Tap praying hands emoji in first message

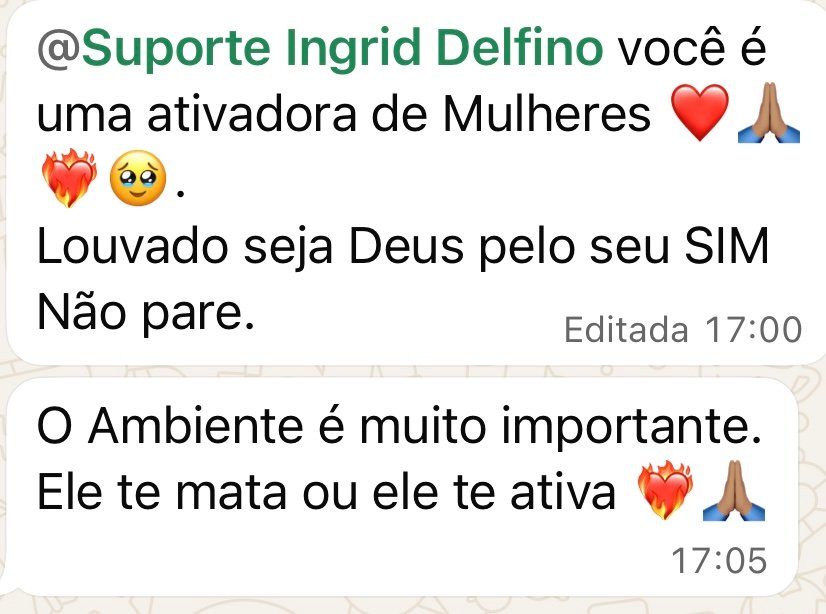point(769,113)
